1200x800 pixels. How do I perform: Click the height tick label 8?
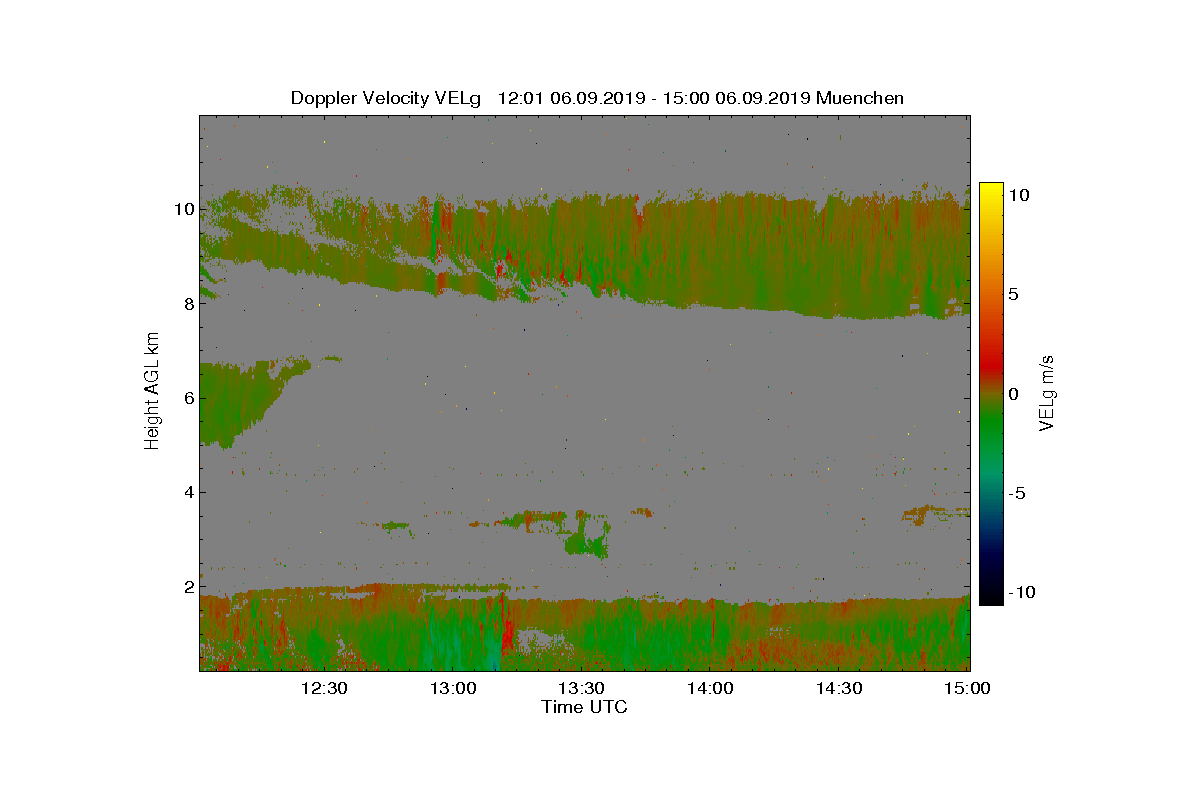point(188,303)
